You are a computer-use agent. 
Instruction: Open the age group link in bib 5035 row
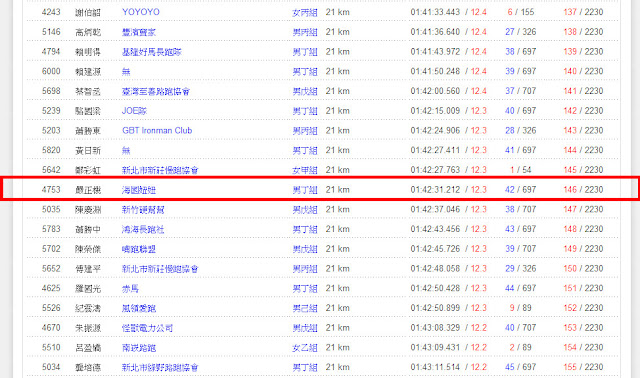coord(305,209)
